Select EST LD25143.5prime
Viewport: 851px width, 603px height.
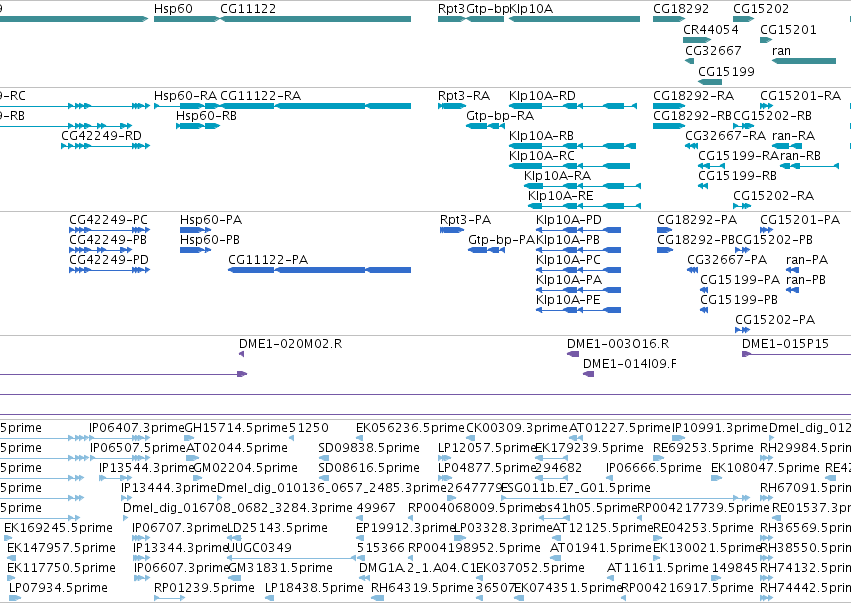277,528
